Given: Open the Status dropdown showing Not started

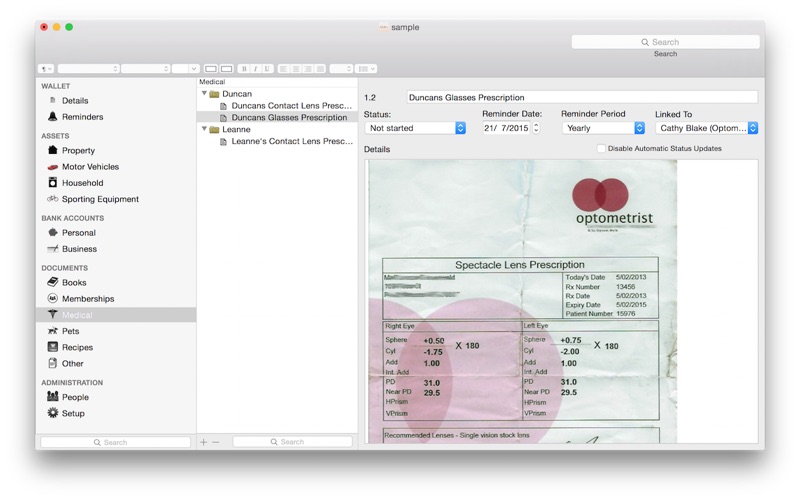Looking at the screenshot, I should coord(415,128).
